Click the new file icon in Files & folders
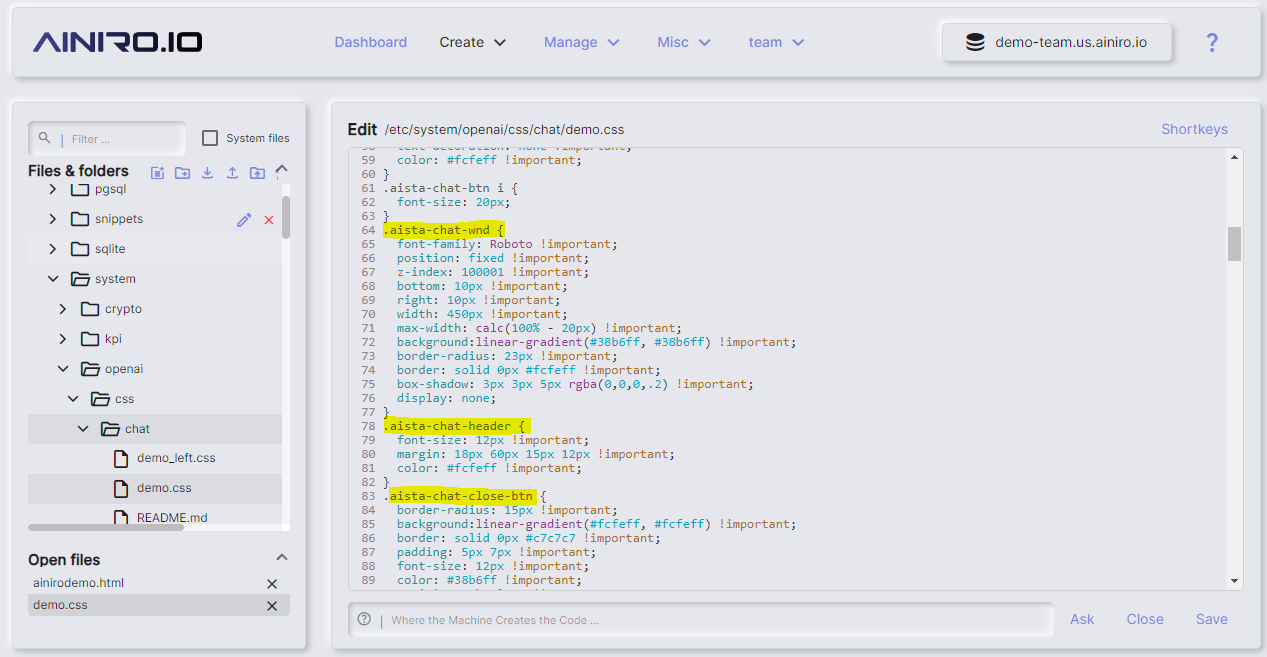1267x657 pixels. click(157, 172)
